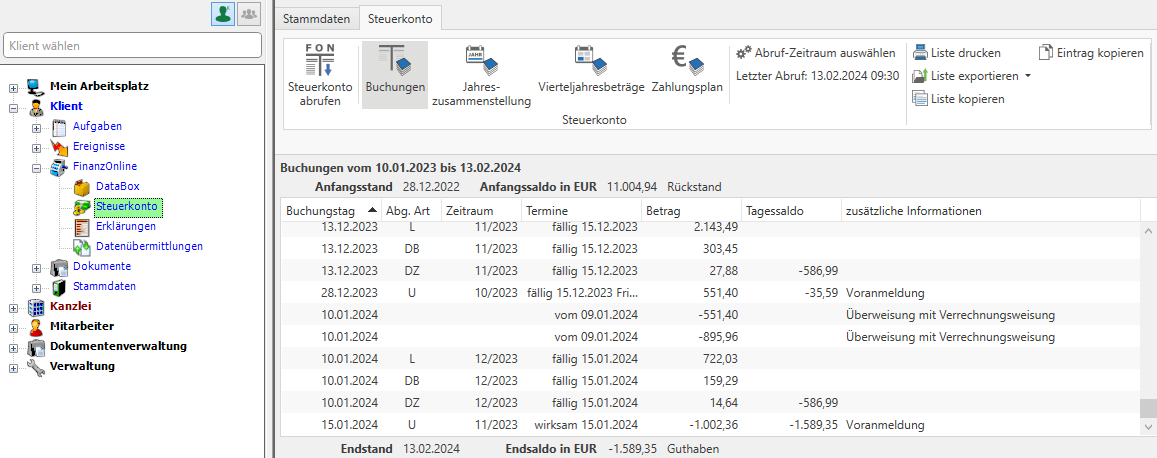Image resolution: width=1157 pixels, height=458 pixels.
Task: Show the Vierteljahresbeträge report
Action: (591, 62)
